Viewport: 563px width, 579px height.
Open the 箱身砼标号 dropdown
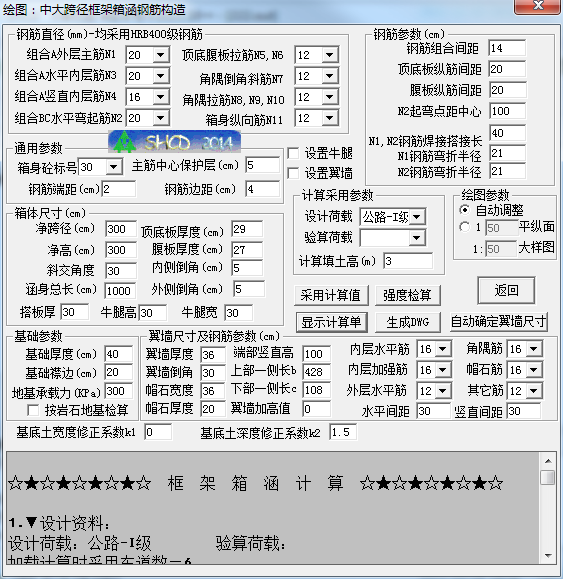click(x=114, y=167)
